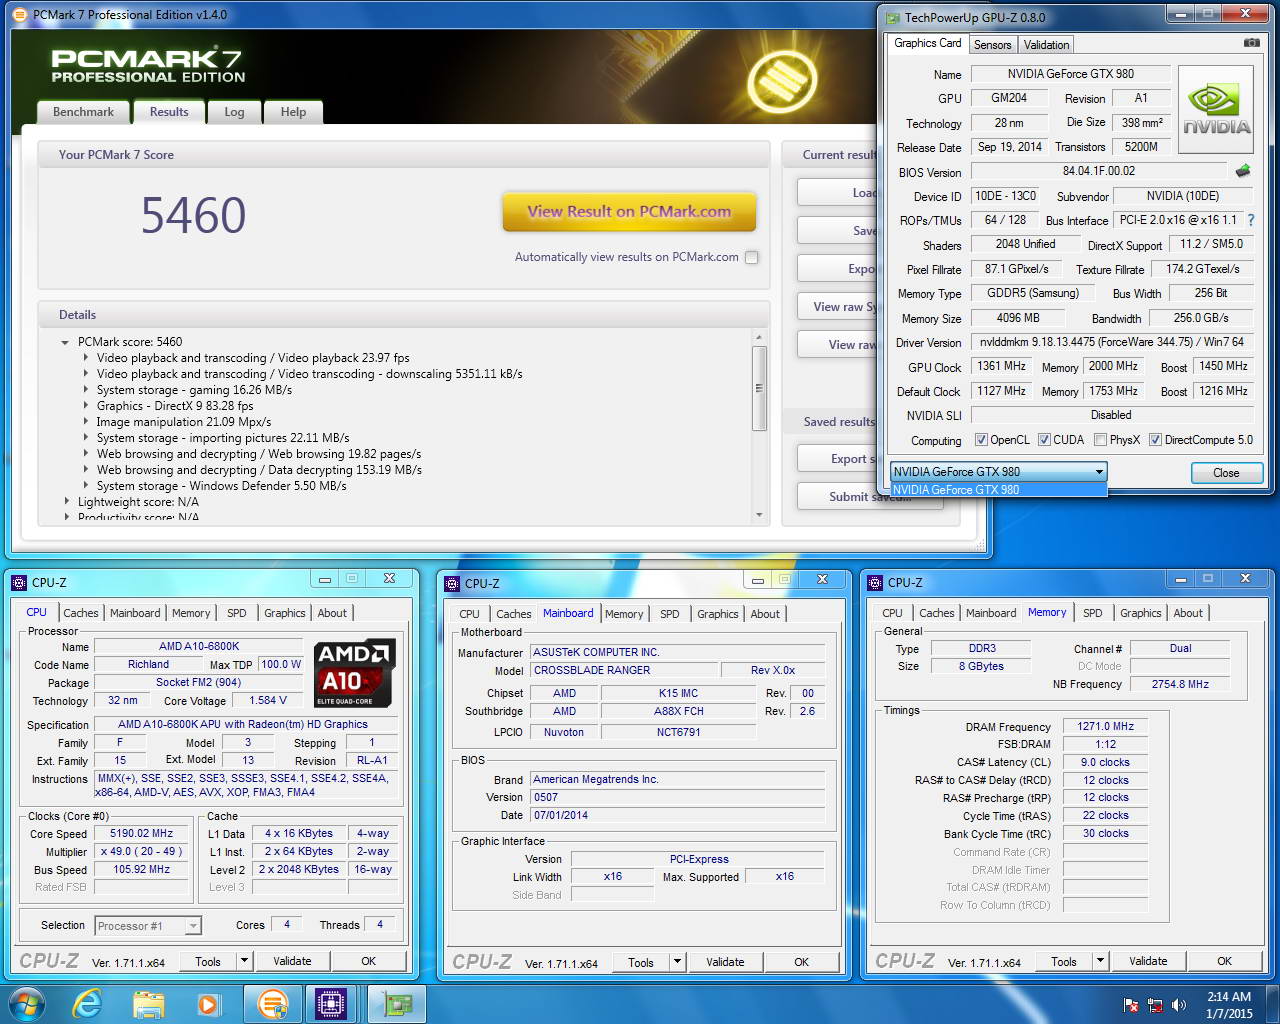This screenshot has height=1024, width=1280.
Task: Open the Processor #1 selection dropdown
Action: point(148,926)
